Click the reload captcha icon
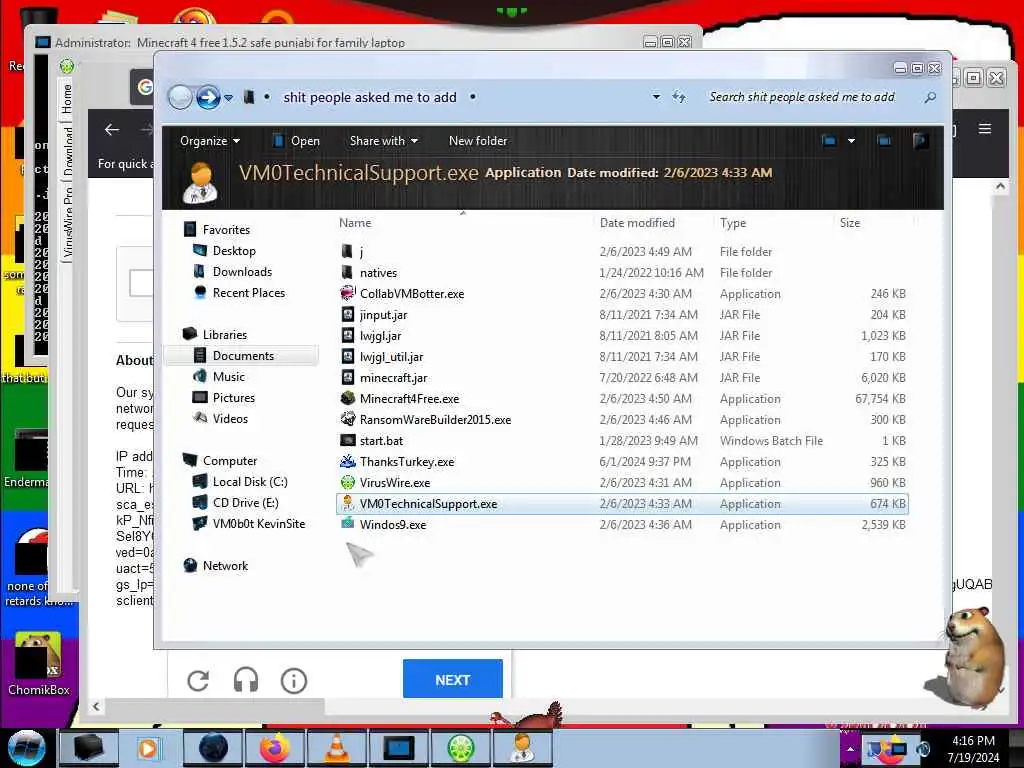 198,680
